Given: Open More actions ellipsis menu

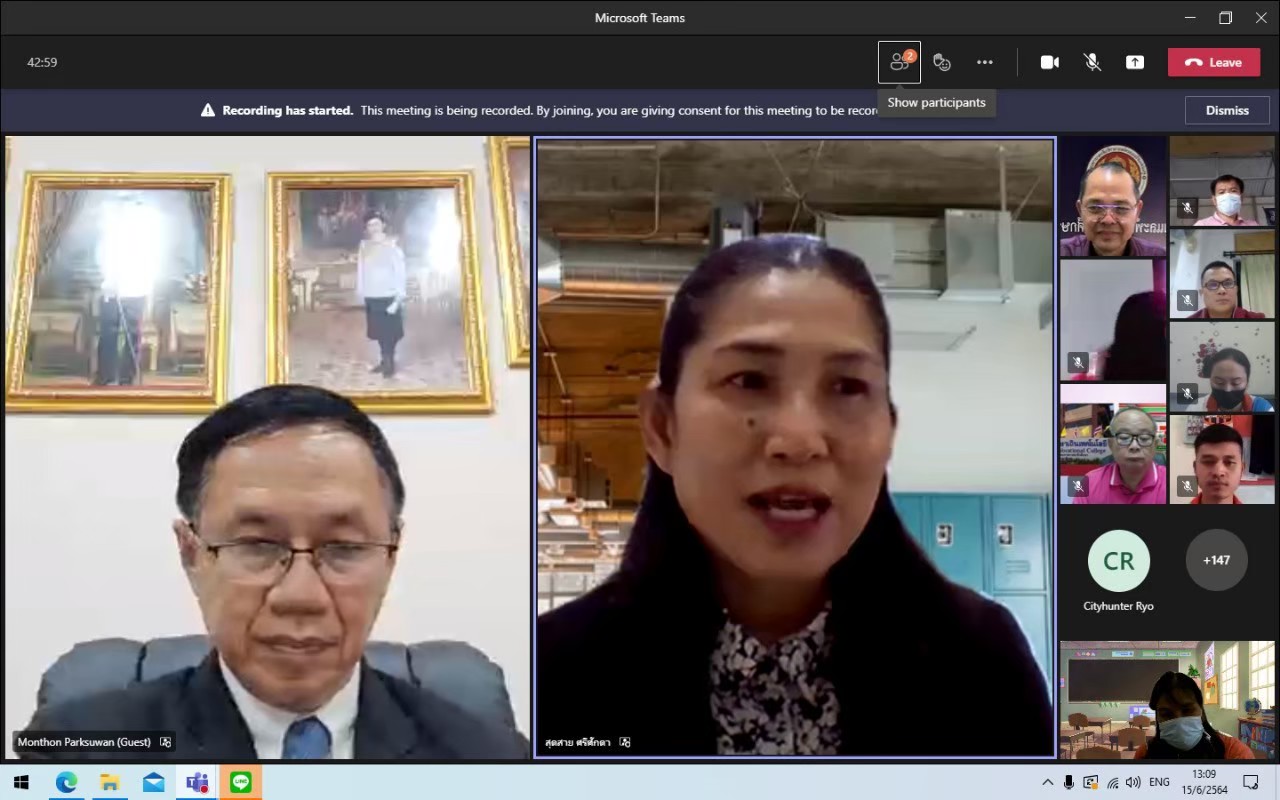Looking at the screenshot, I should click(x=985, y=62).
